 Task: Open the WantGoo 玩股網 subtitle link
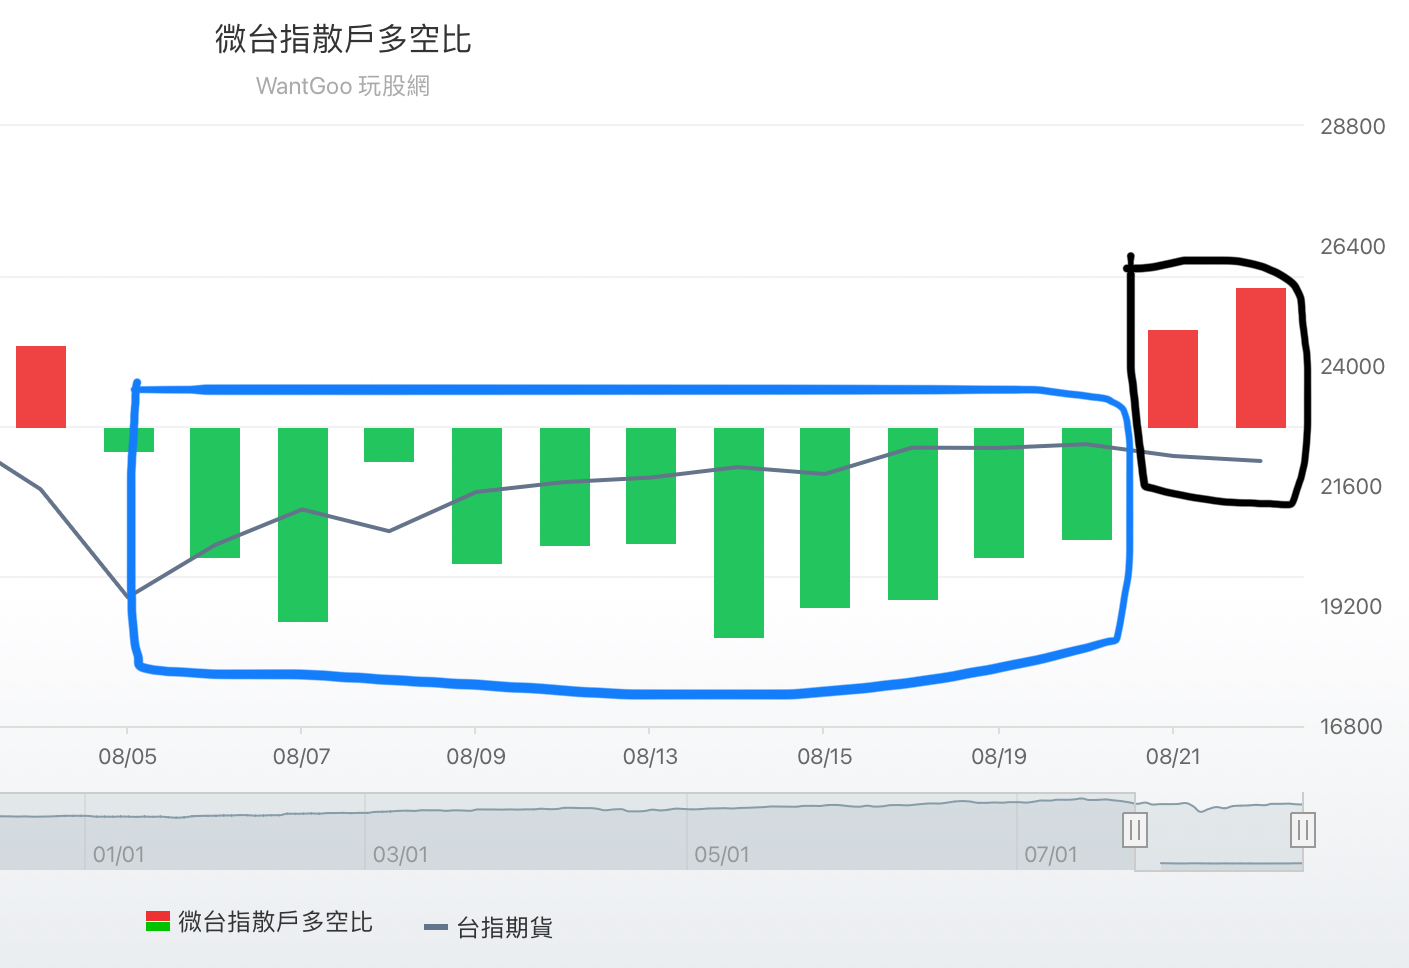(343, 86)
